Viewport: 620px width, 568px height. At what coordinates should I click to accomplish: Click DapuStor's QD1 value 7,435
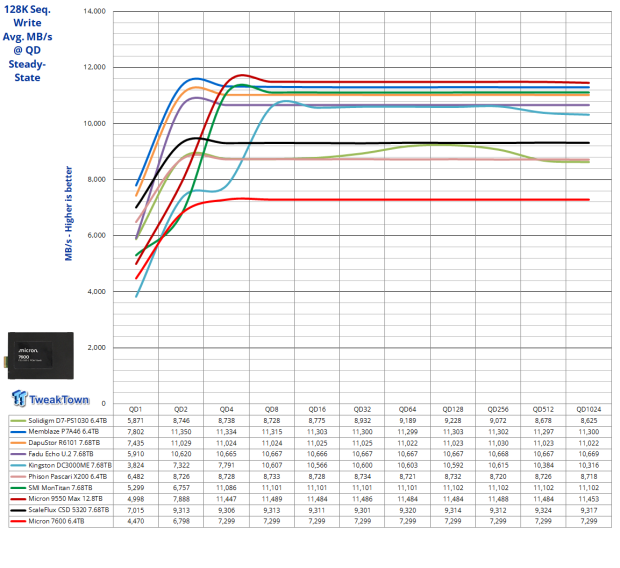click(x=136, y=443)
